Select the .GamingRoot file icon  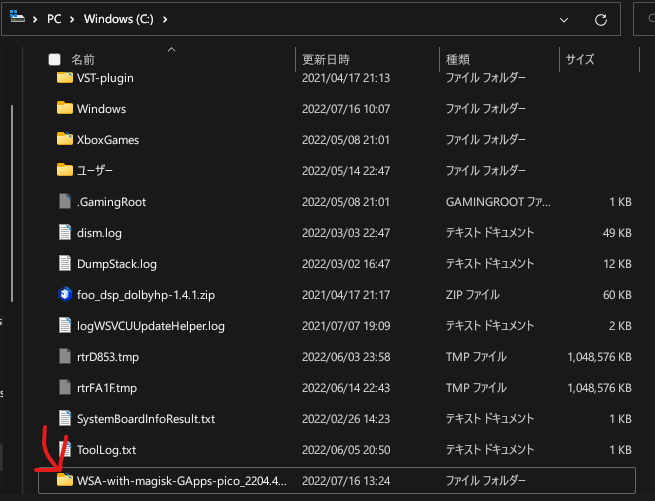point(65,201)
